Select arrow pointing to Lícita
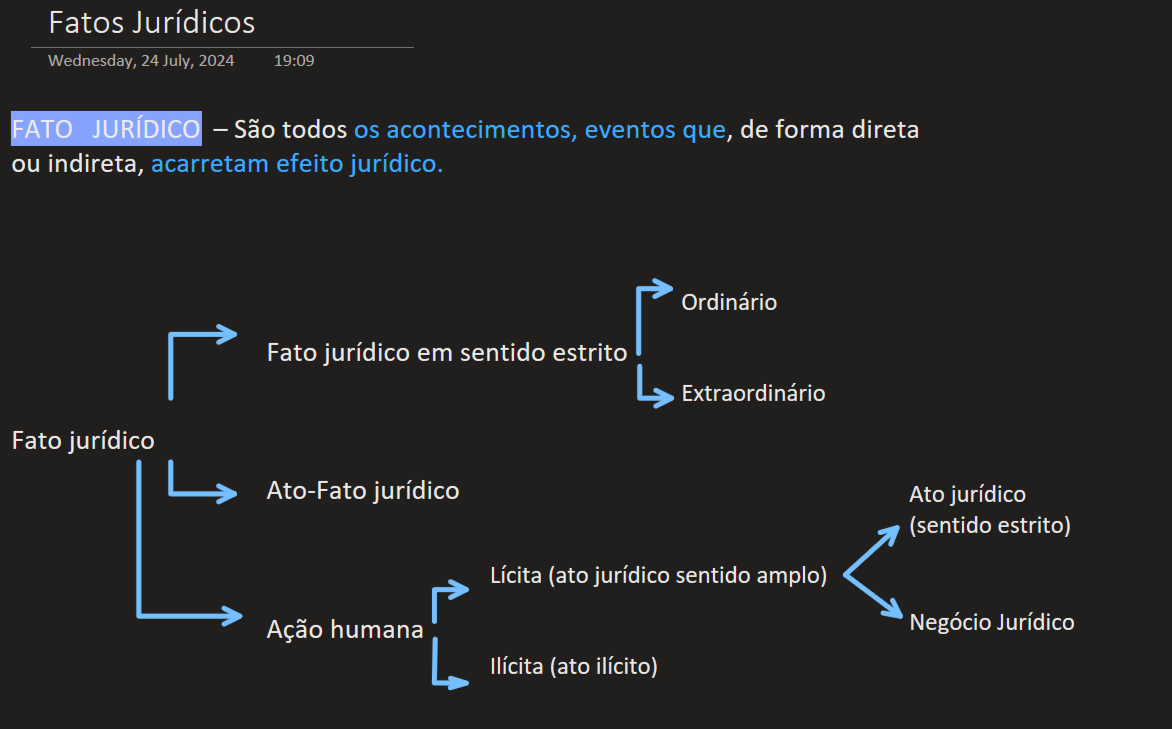The height and width of the screenshot is (729, 1172). tap(450, 600)
